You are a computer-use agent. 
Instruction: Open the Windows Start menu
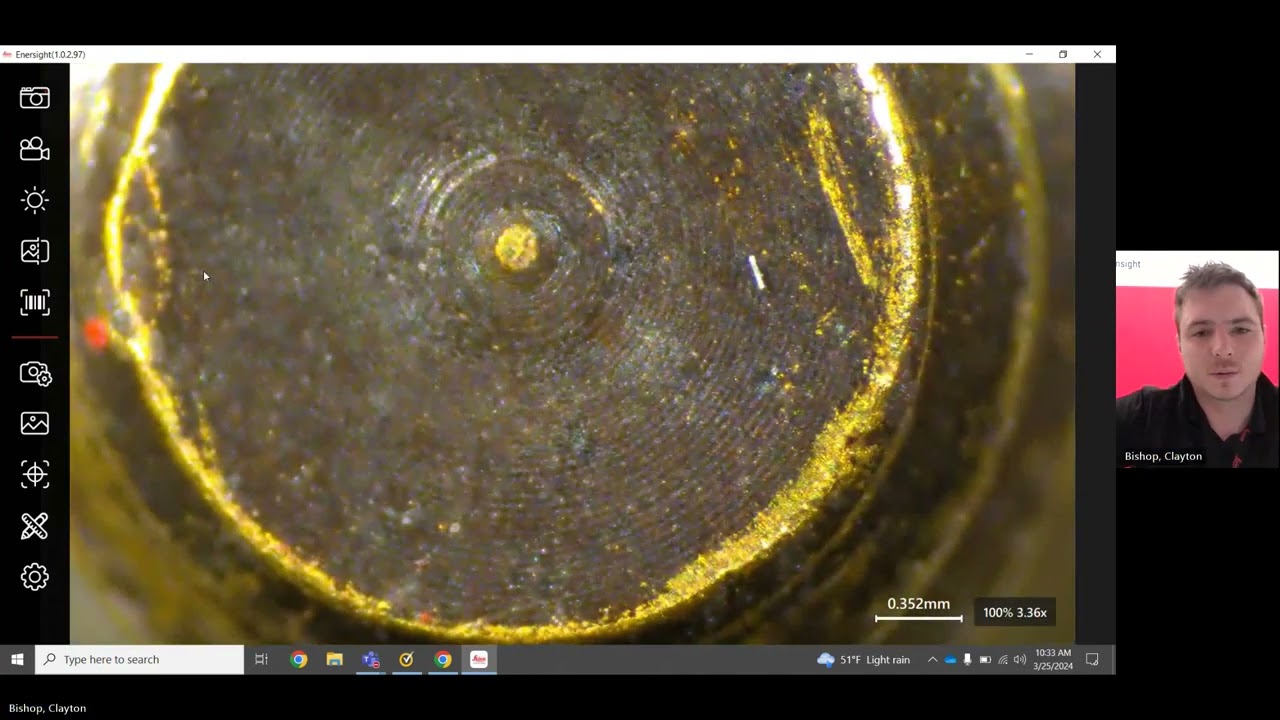(x=17, y=659)
